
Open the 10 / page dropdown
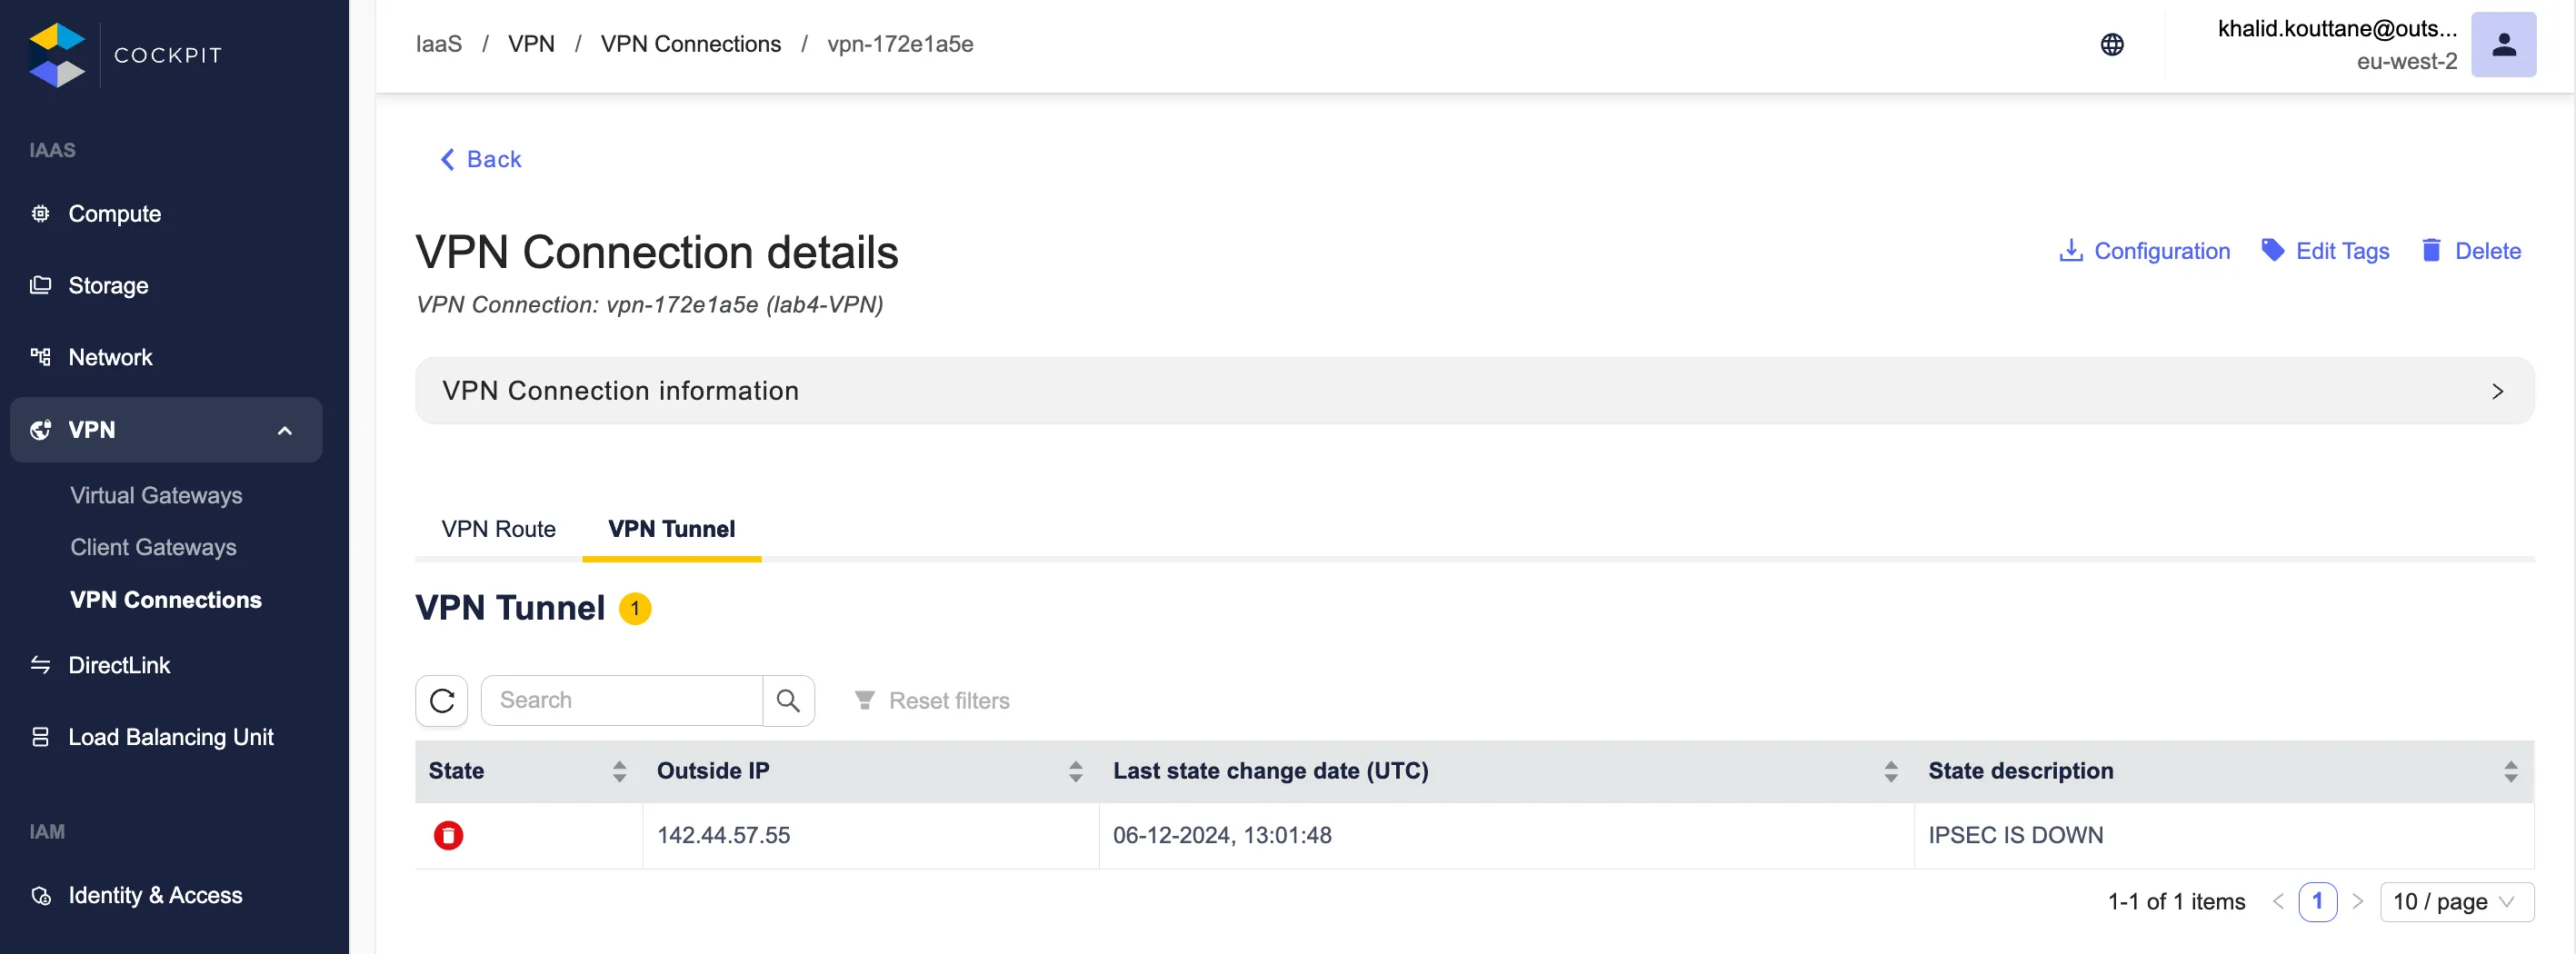click(x=2456, y=902)
